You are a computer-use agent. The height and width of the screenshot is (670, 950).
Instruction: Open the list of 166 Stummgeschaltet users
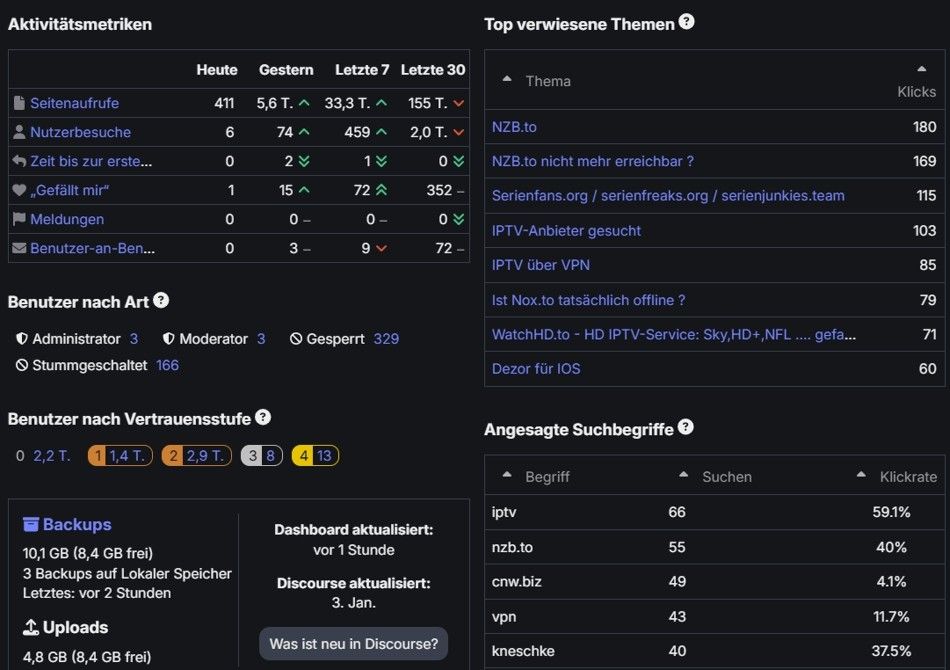point(167,365)
